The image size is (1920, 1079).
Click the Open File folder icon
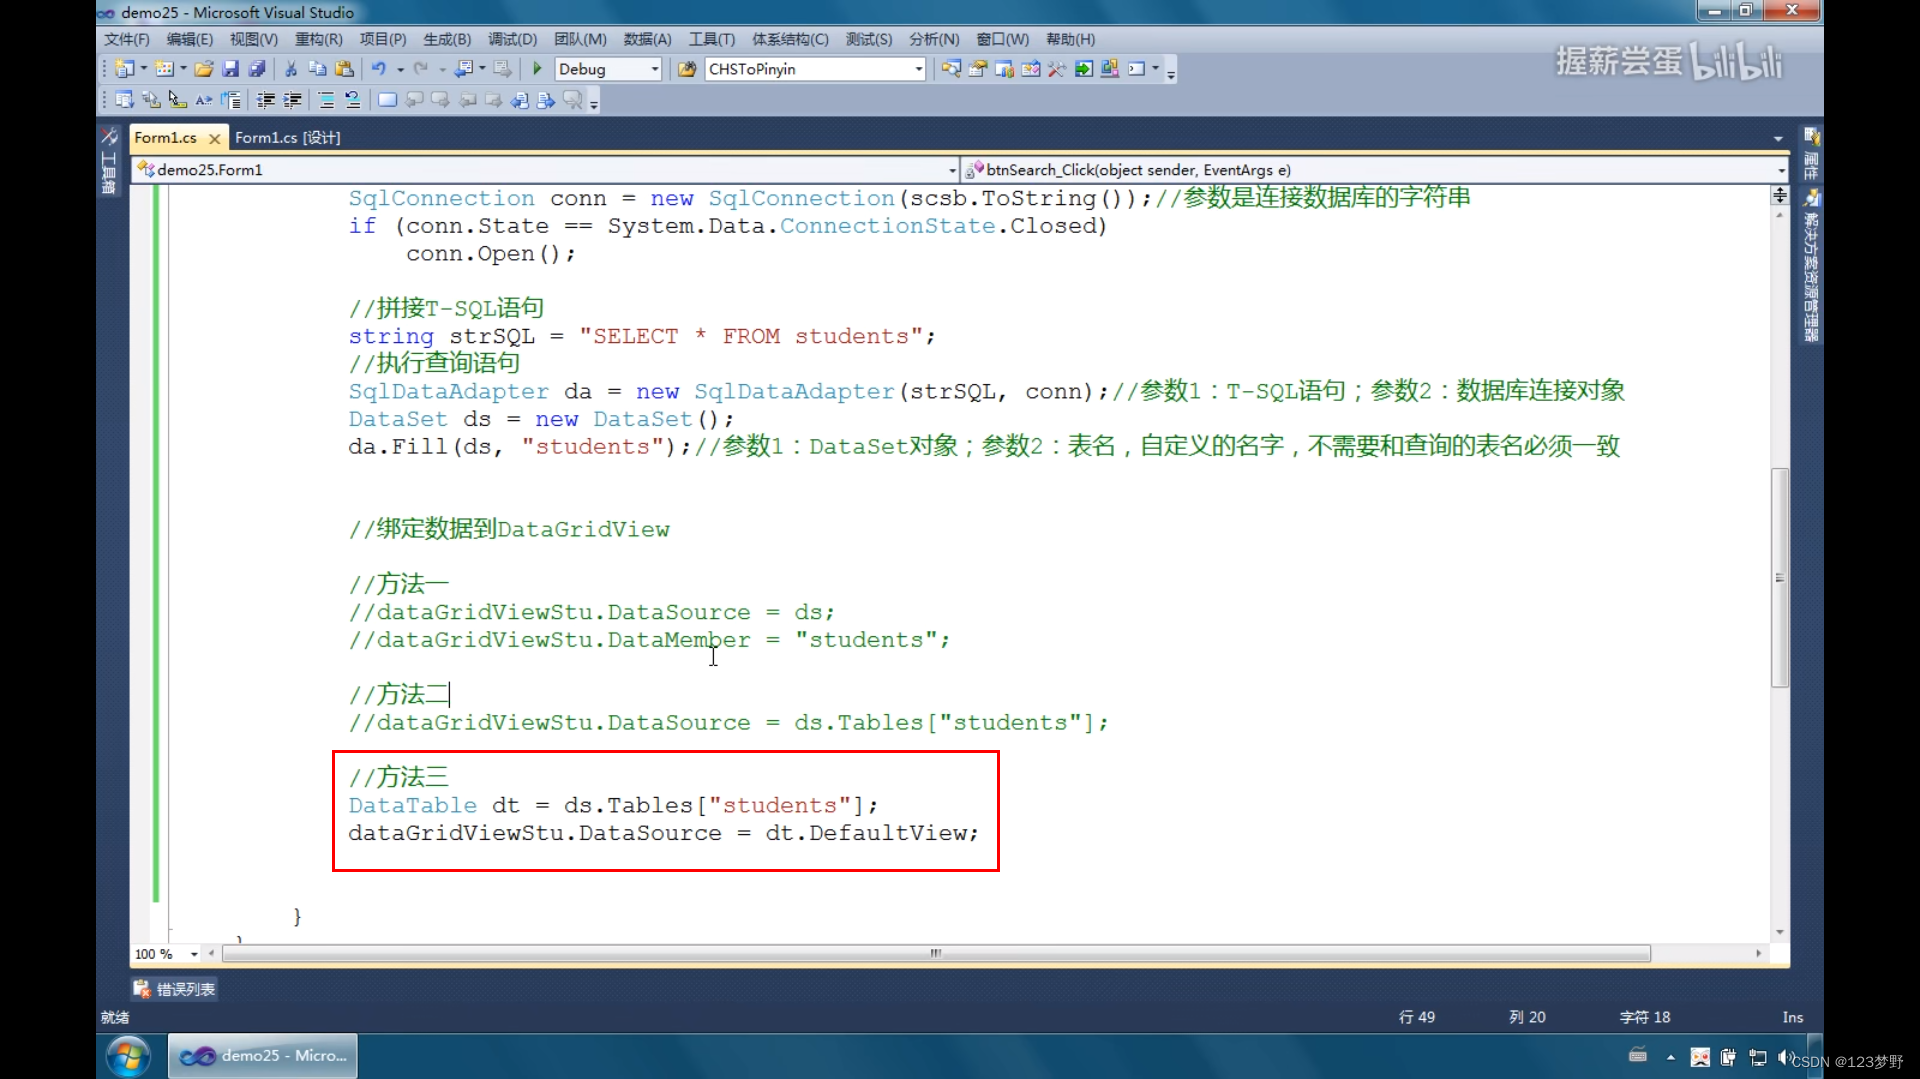(204, 69)
